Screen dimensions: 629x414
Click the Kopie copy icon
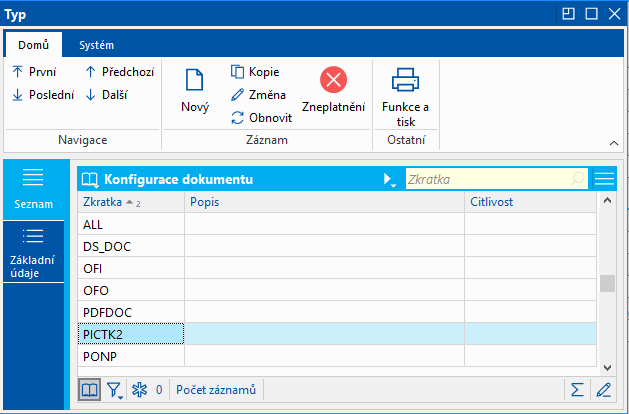point(238,72)
